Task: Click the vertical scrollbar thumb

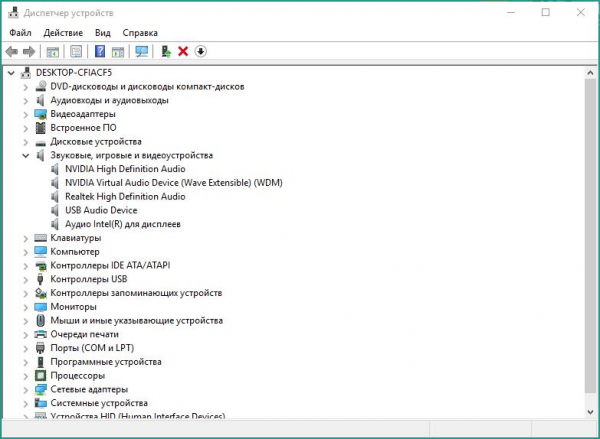Action: coord(590,236)
